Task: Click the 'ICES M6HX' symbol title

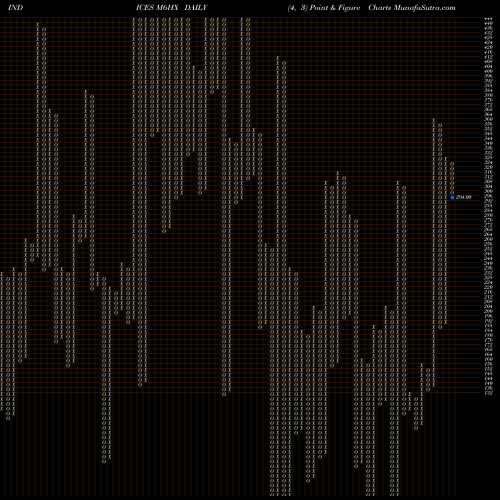Action: [157, 8]
